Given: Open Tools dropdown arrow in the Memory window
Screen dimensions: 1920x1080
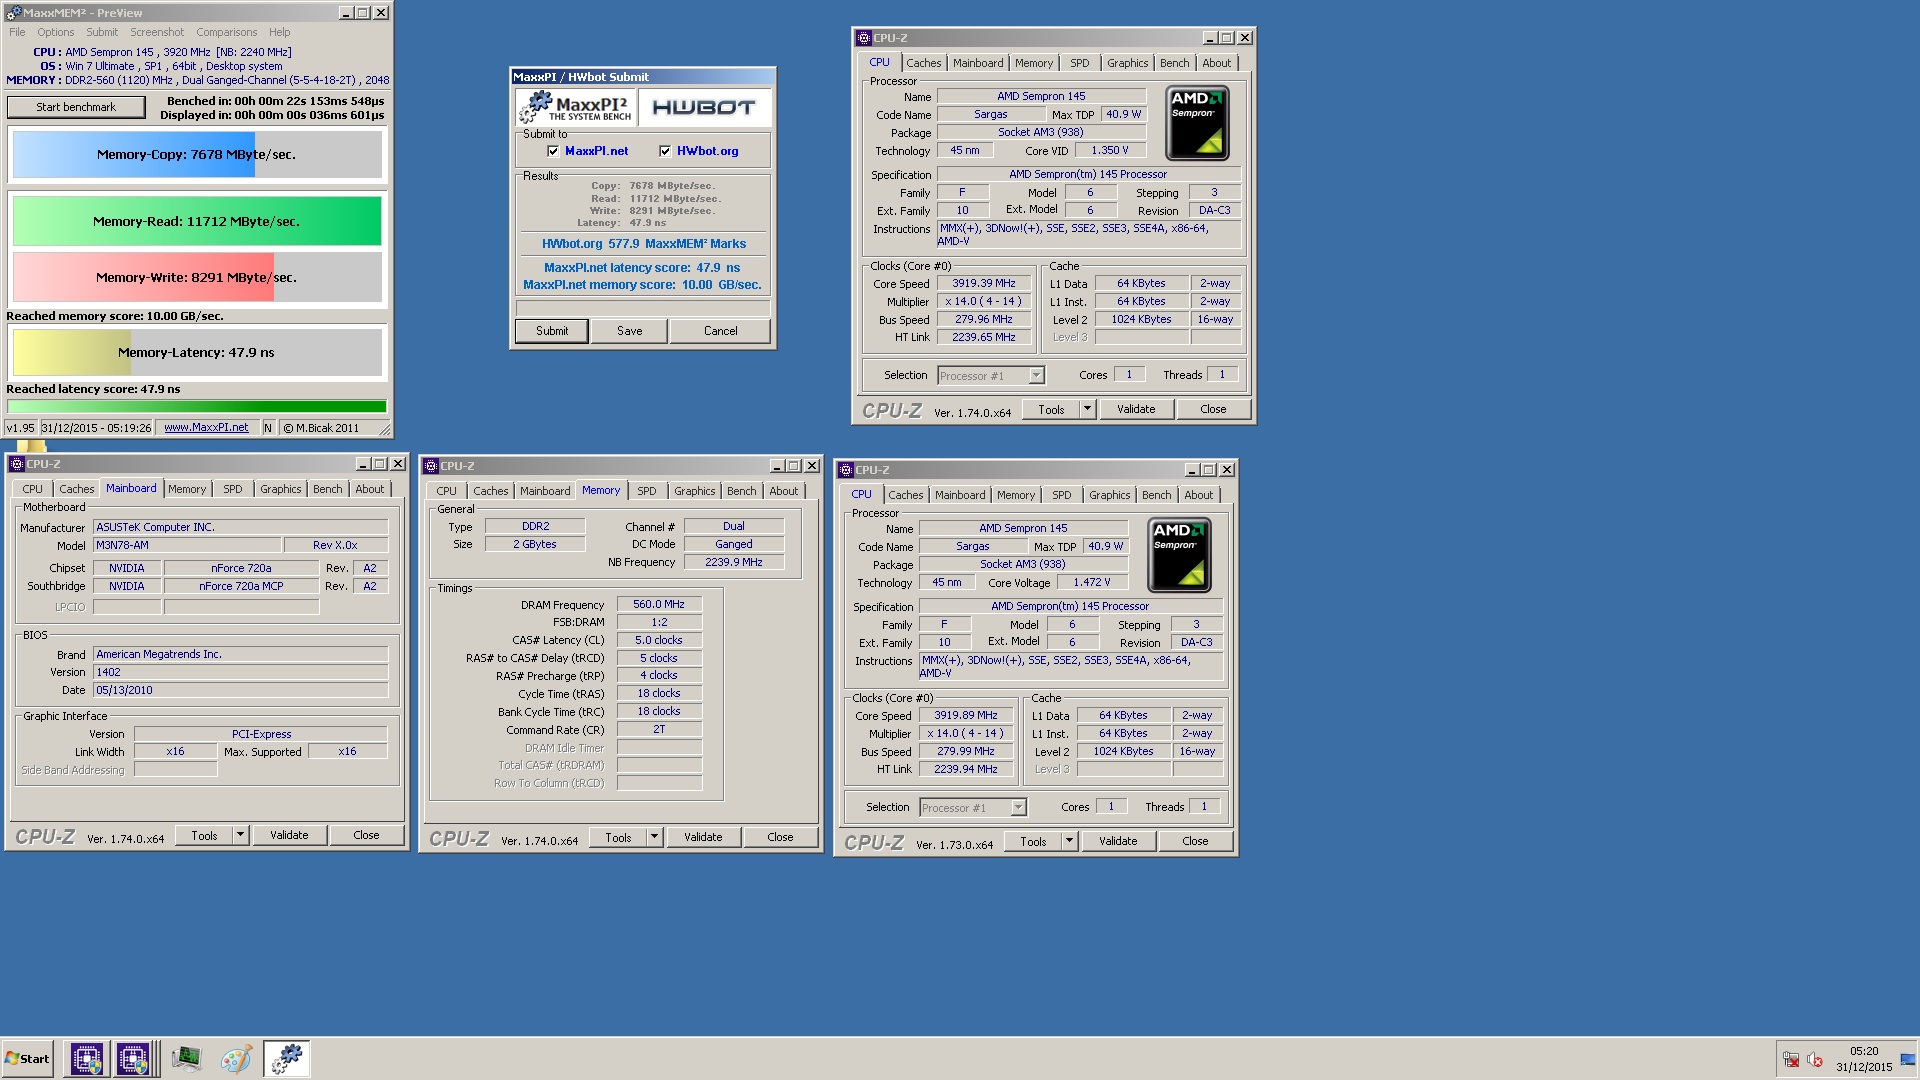Looking at the screenshot, I should pos(654,837).
